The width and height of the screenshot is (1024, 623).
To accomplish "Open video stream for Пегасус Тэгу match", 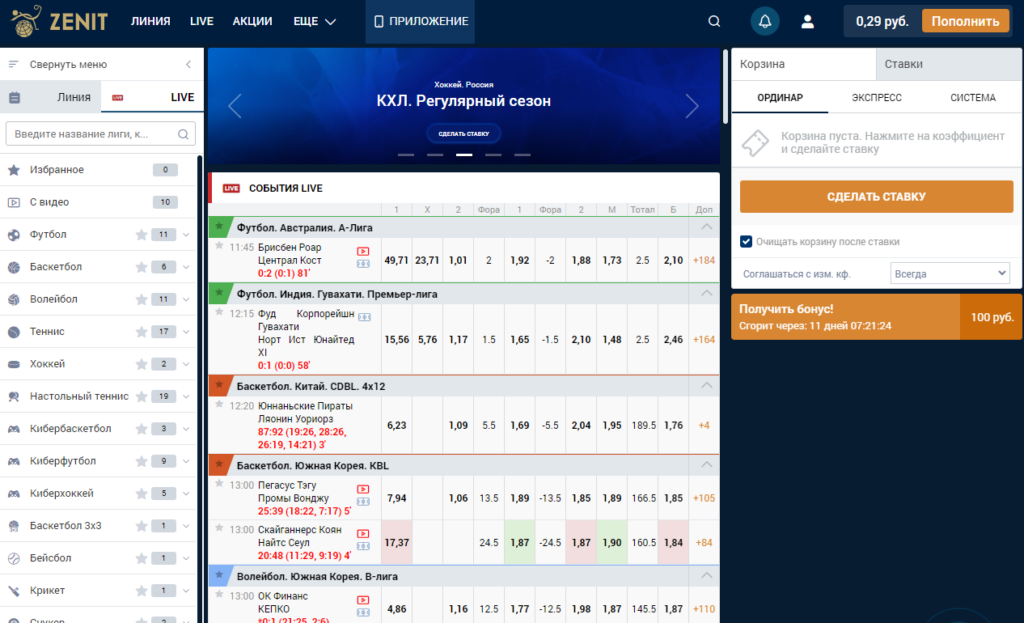I will 363,489.
